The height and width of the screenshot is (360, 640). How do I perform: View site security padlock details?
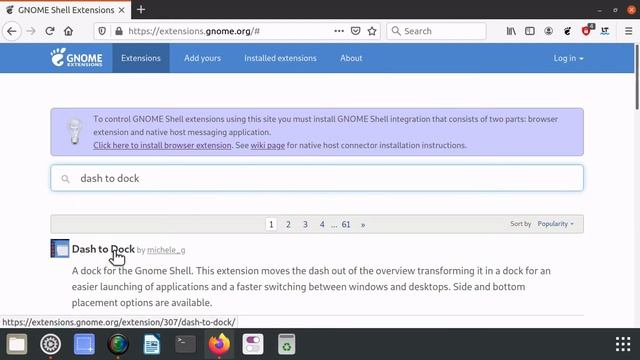click(119, 31)
